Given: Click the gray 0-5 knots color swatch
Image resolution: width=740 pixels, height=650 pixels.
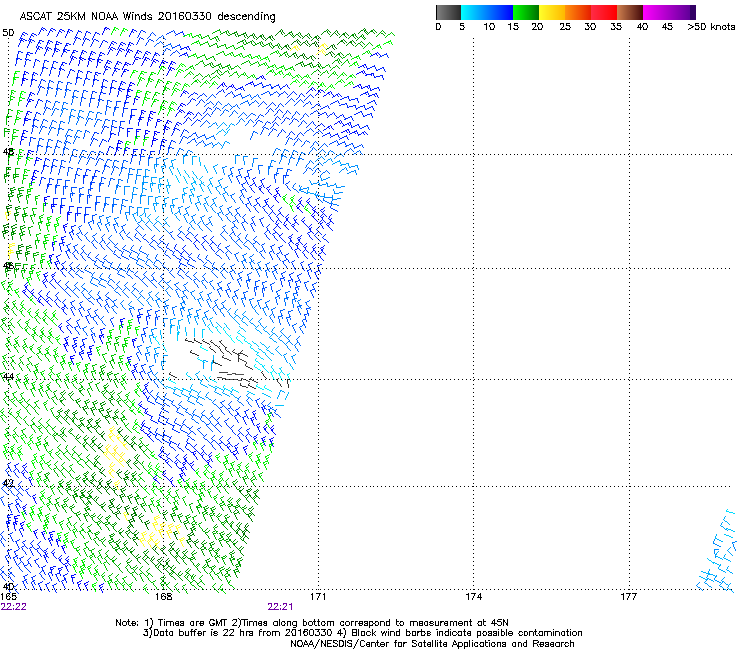Looking at the screenshot, I should 448,12.
